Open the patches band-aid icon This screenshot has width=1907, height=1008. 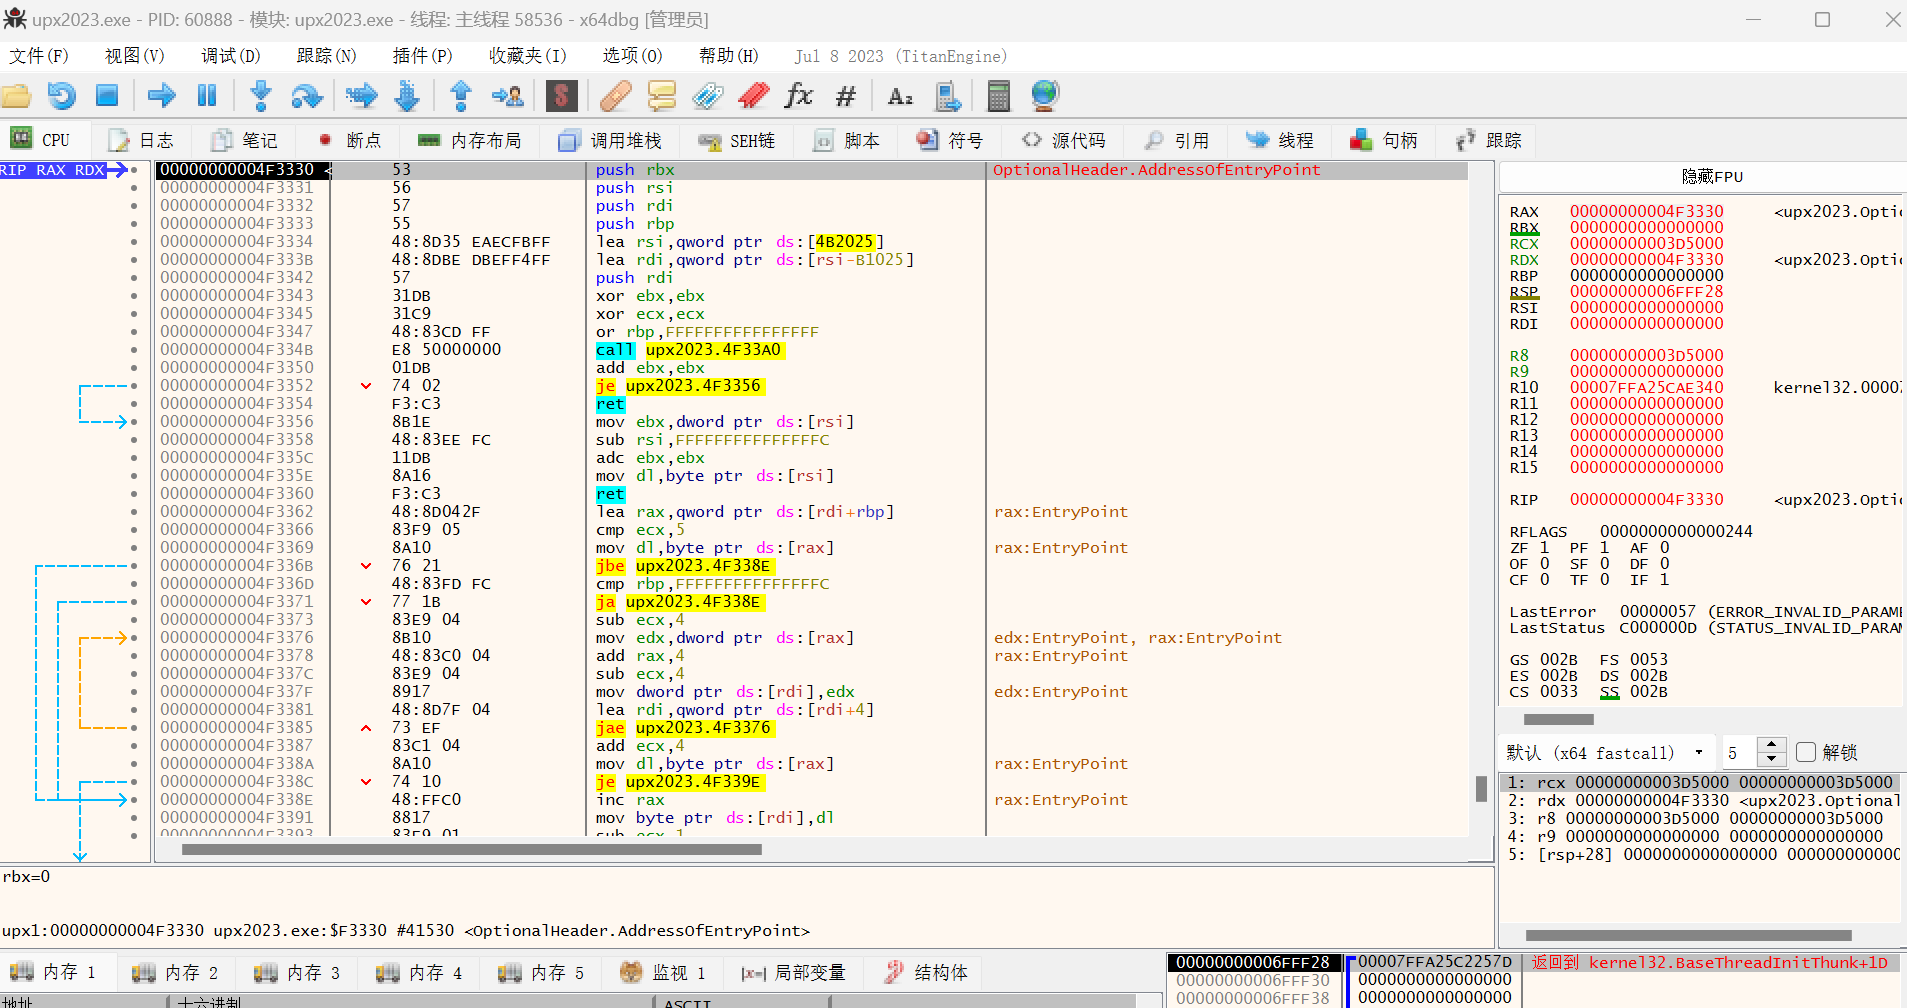point(616,96)
